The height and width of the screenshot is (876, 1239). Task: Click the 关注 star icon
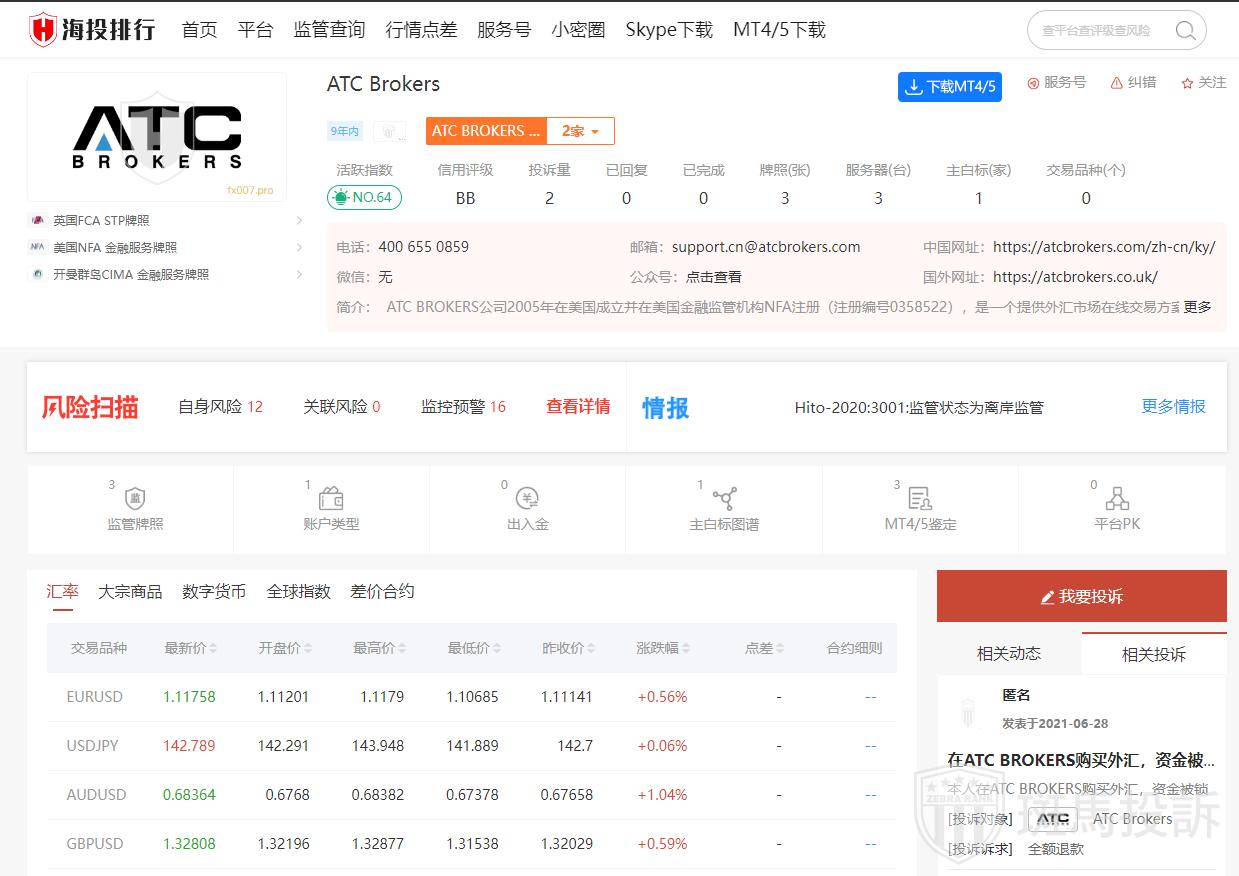pos(1187,83)
